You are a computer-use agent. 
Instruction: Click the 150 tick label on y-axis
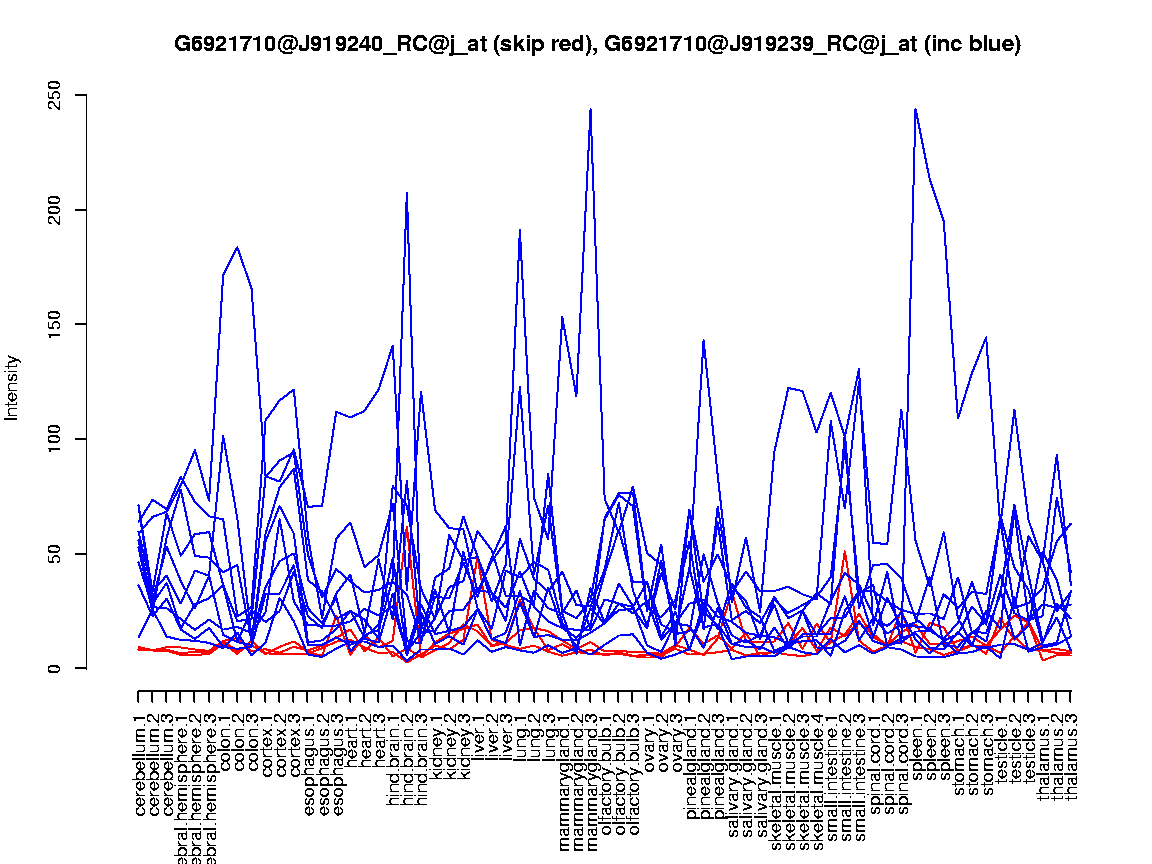coord(66,324)
